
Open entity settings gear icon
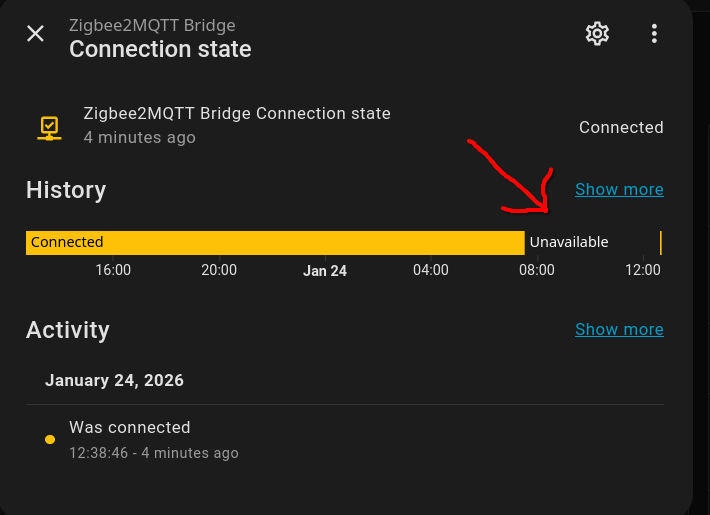597,34
